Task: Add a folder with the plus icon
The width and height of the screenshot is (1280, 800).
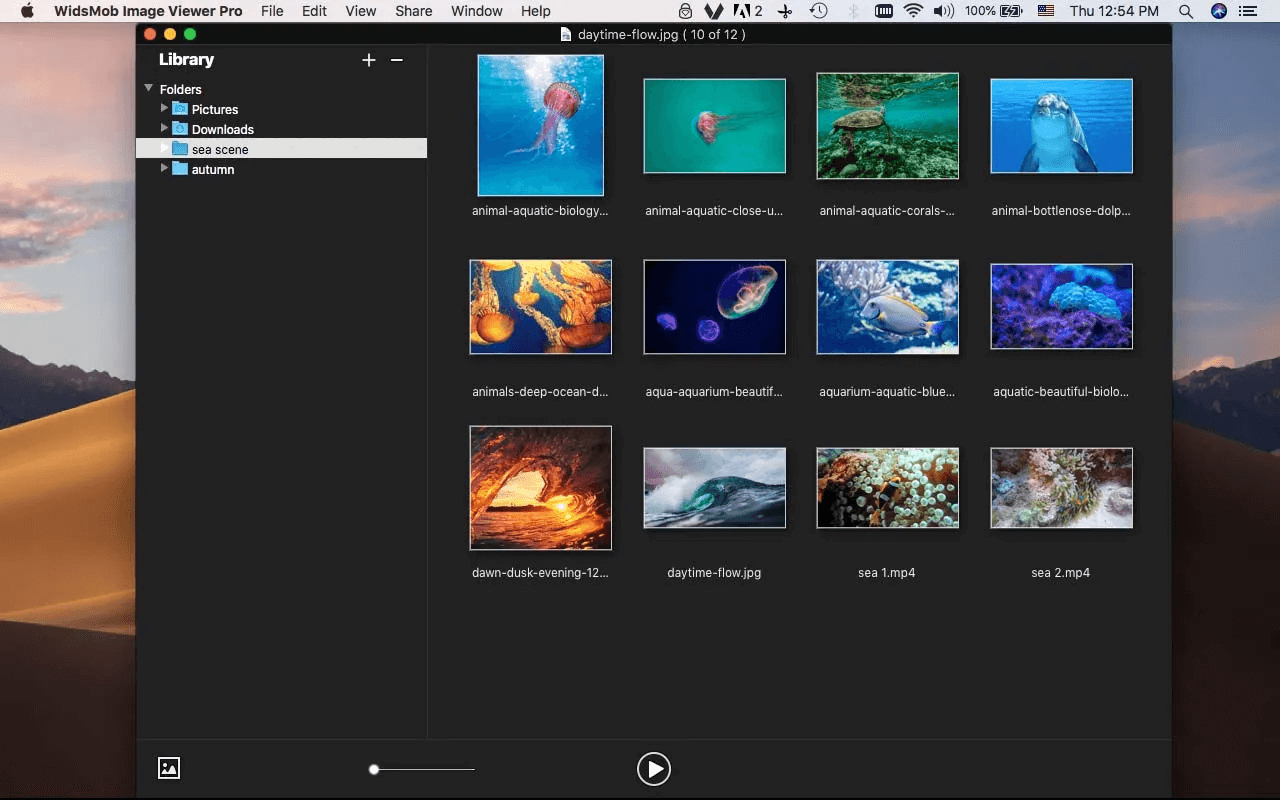Action: pyautogui.click(x=369, y=59)
